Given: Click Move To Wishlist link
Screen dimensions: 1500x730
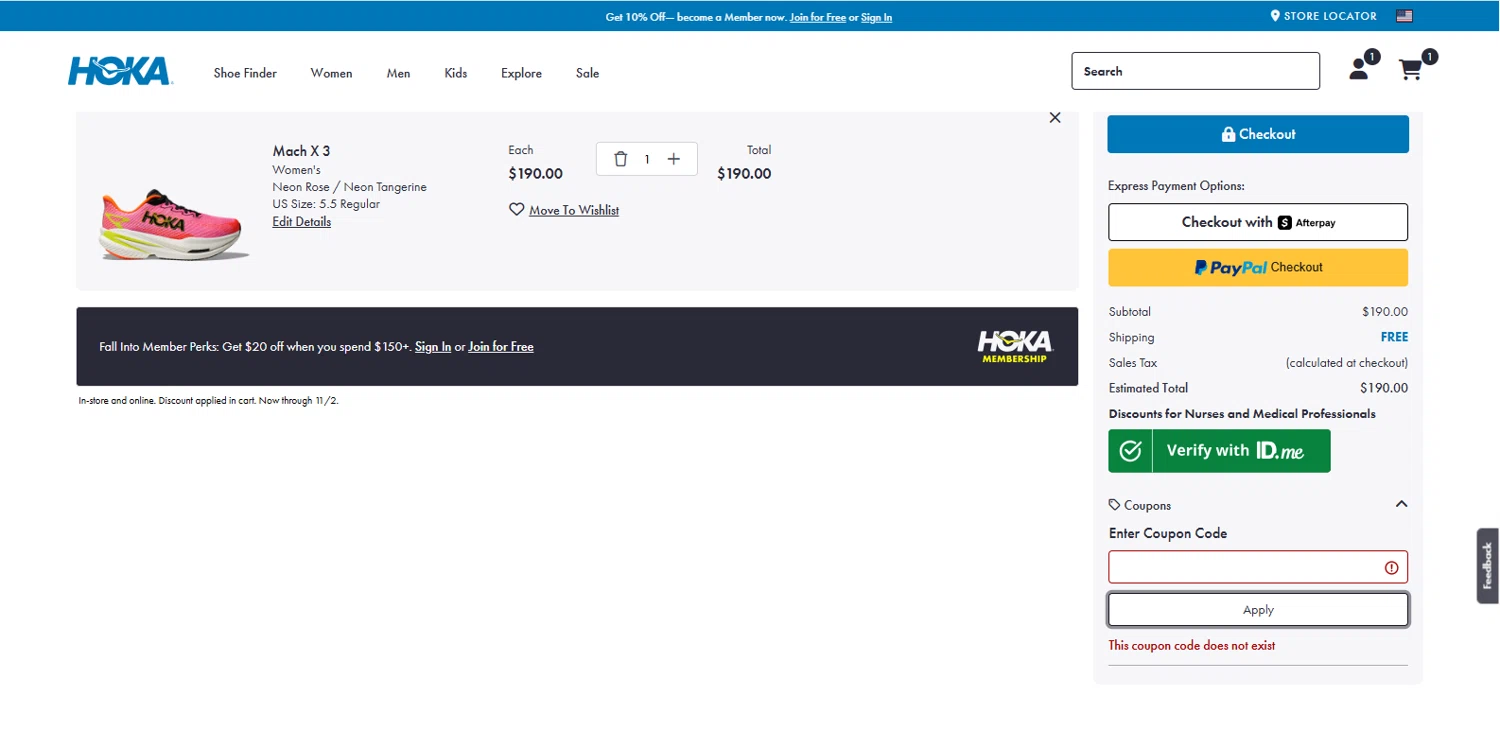Looking at the screenshot, I should (x=574, y=210).
